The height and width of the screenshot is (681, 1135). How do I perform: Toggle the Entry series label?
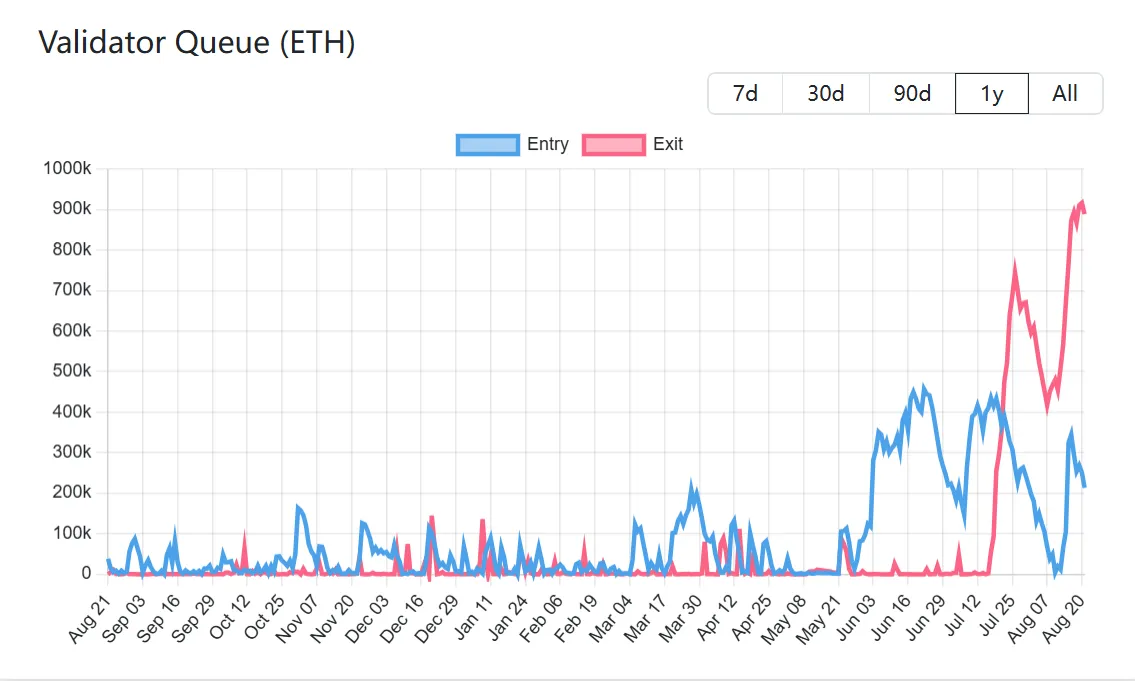click(548, 144)
